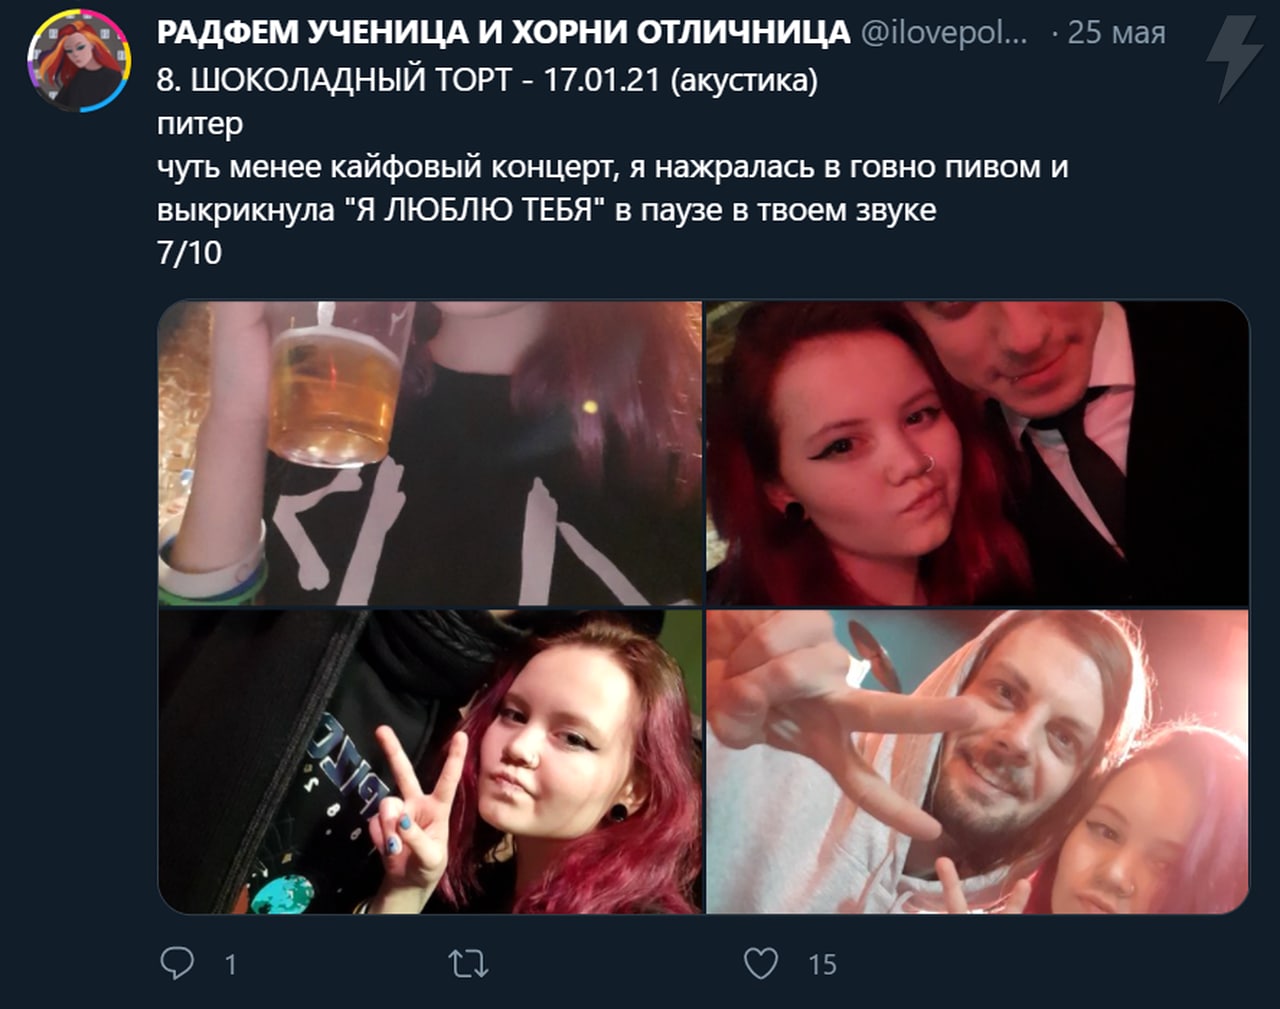Click the like count 15
Screen dimensions: 1280x1009
(x=822, y=964)
